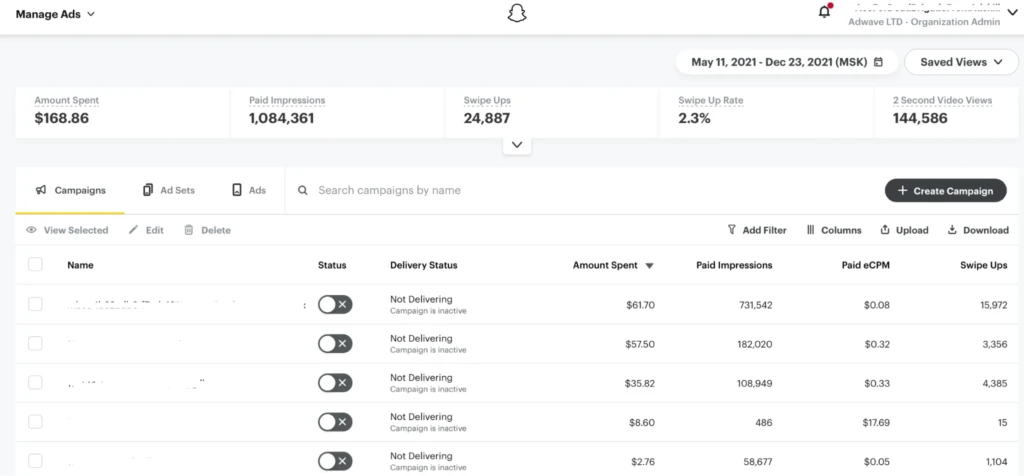The image size is (1024, 476).
Task: Check the select-all checkbox in header
Action: tap(35, 264)
